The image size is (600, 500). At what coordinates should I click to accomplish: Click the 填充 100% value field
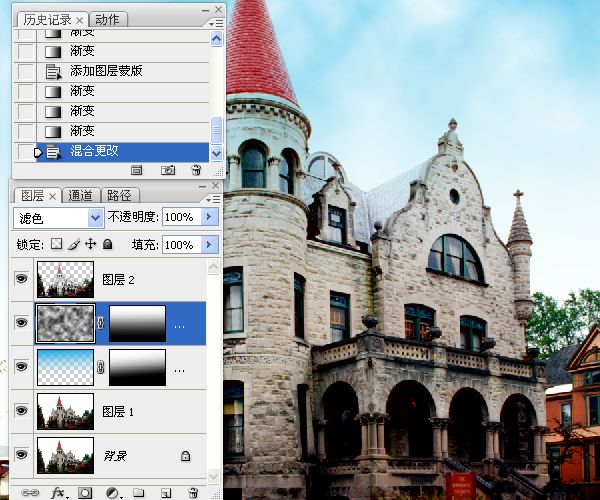(182, 244)
